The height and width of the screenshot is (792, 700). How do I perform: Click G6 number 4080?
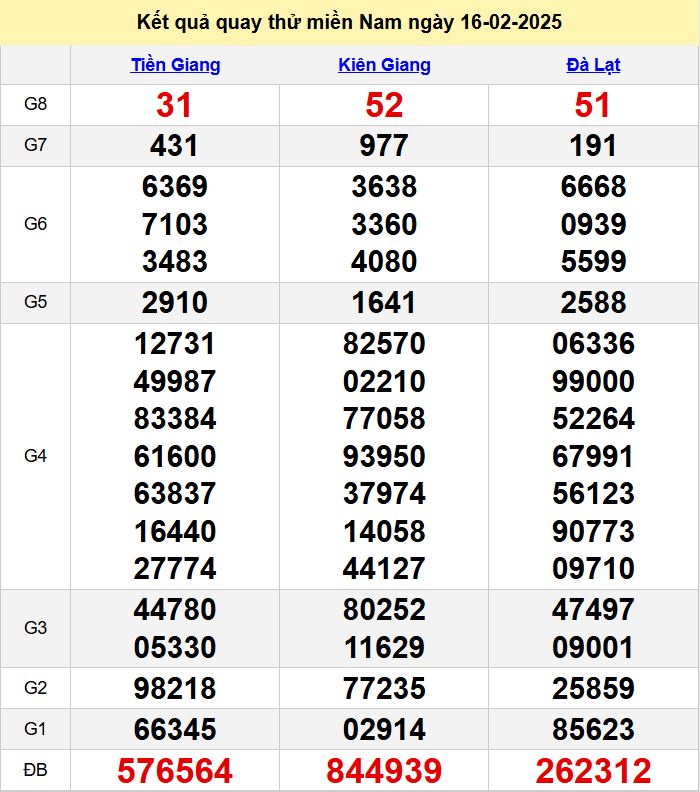pos(384,262)
